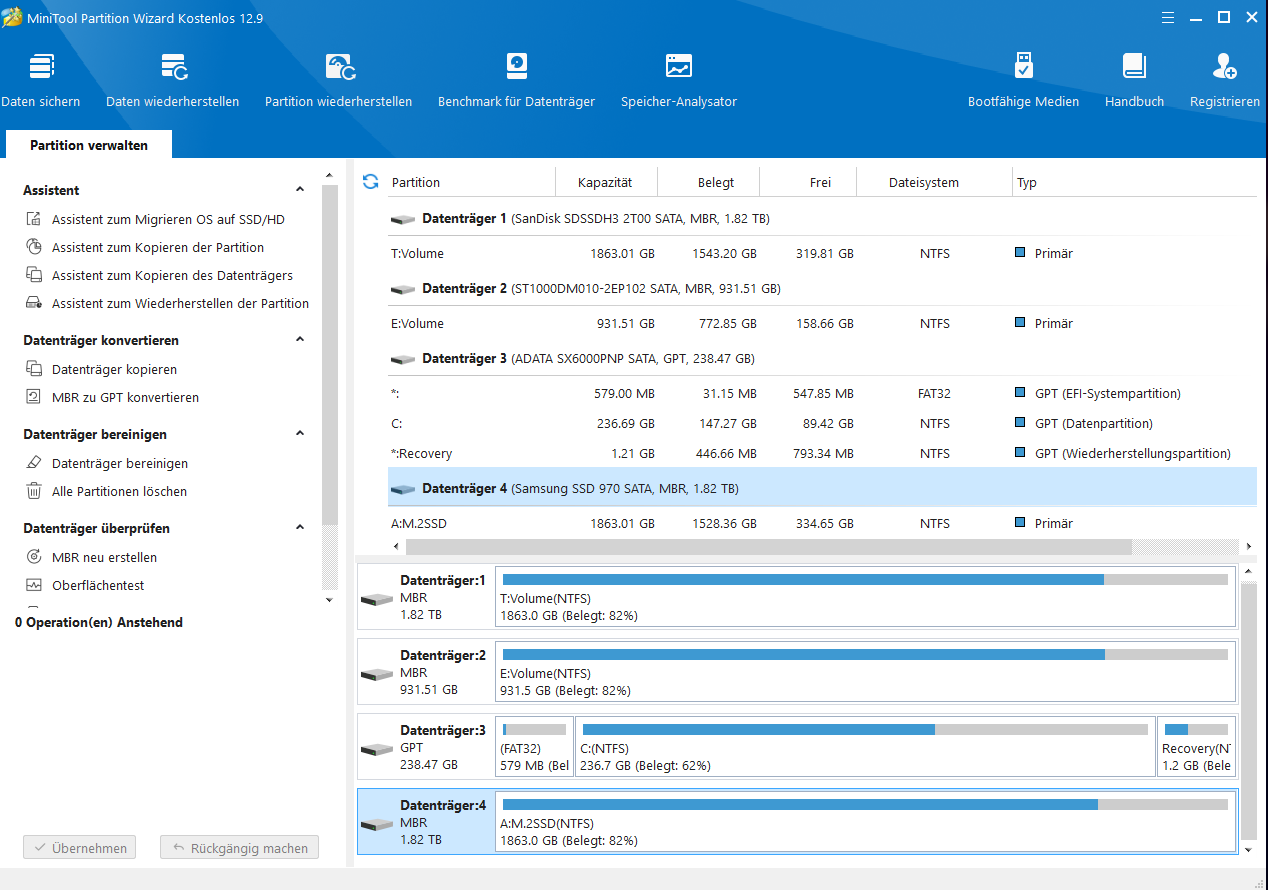Select the E:Volume partition row
The image size is (1268, 890).
[x=822, y=323]
